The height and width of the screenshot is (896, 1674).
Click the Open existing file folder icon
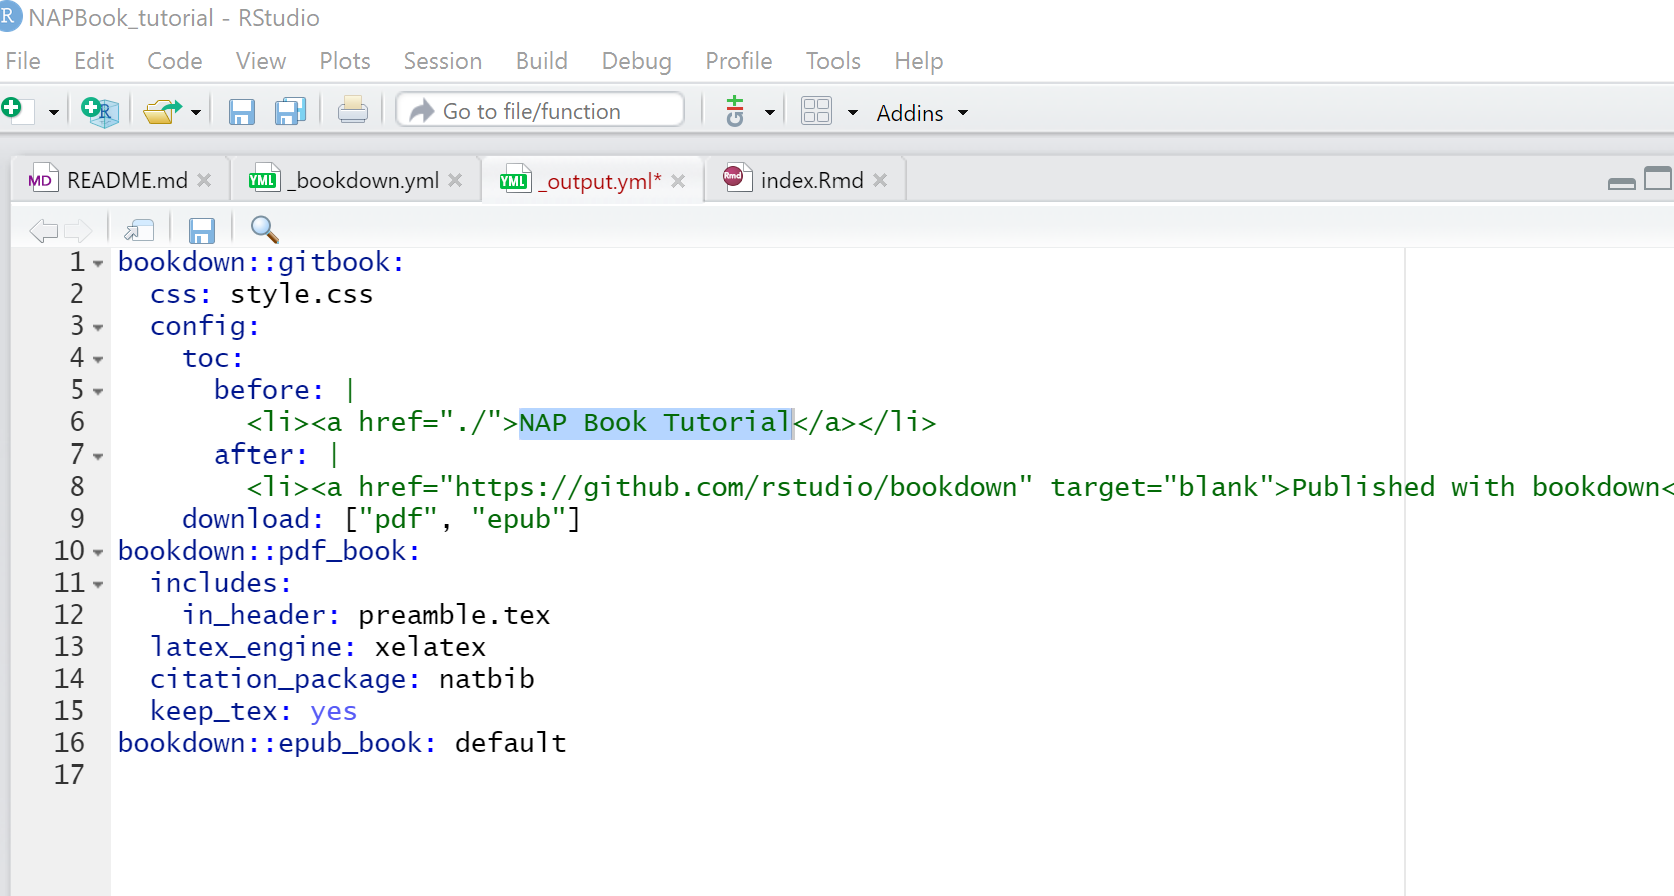click(161, 111)
